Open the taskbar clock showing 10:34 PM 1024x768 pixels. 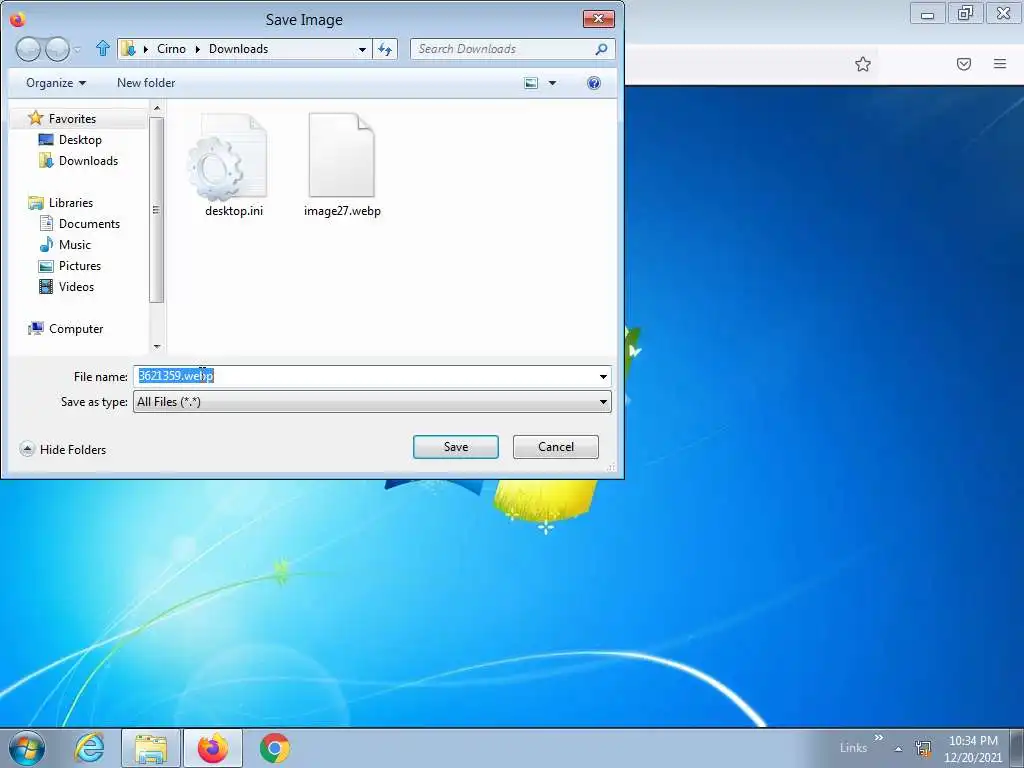[x=973, y=749]
